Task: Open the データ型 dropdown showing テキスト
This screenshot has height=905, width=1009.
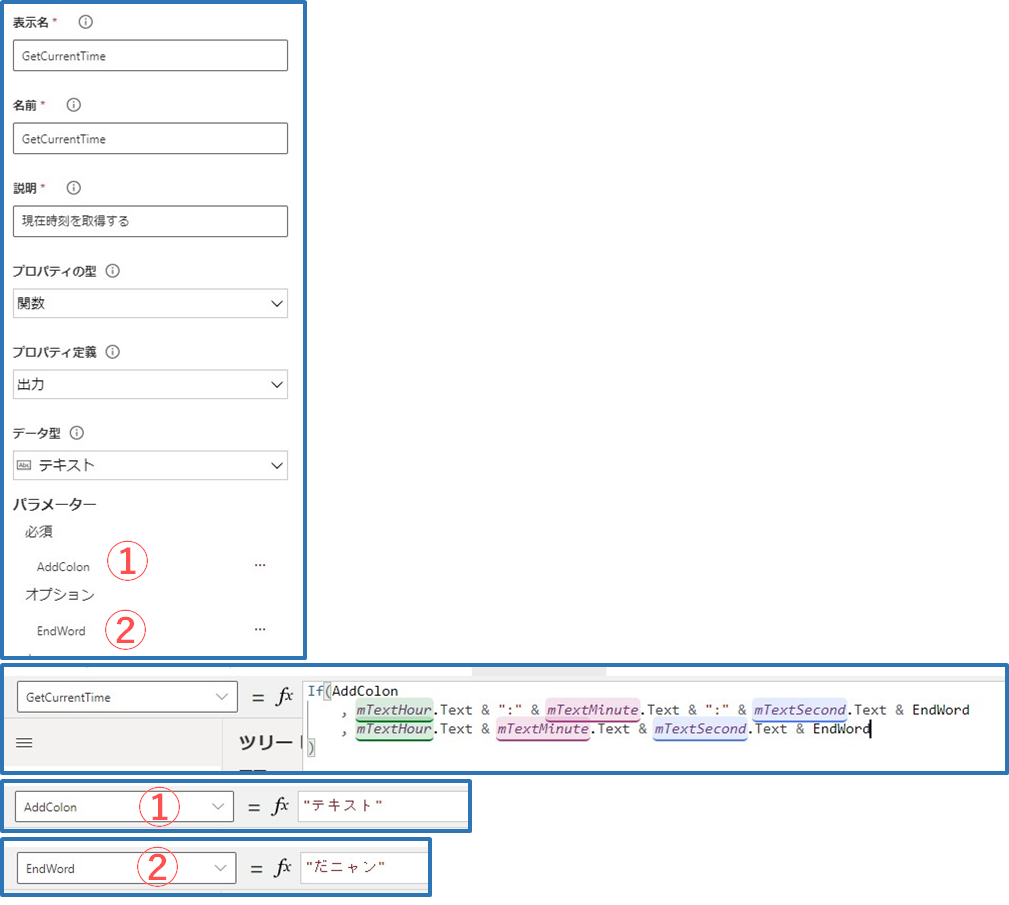Action: click(150, 466)
